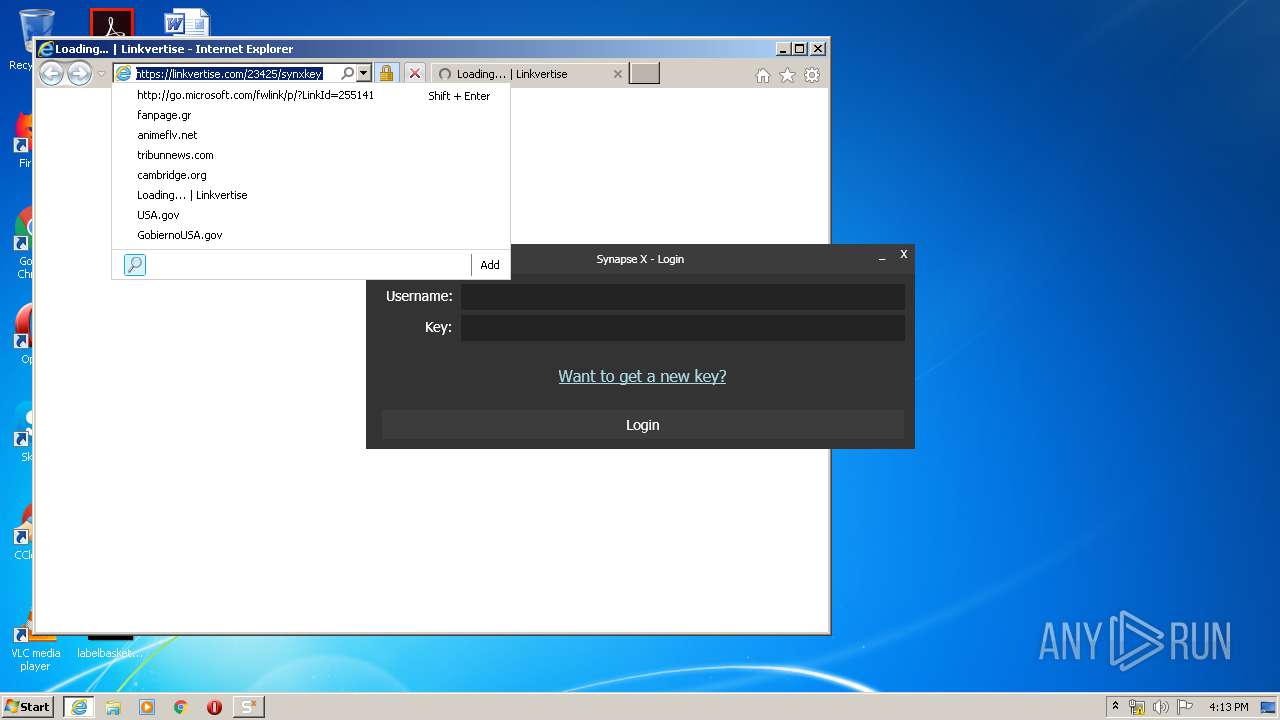This screenshot has height=720, width=1280.
Task: Click the Internet Explorer back arrow
Action: [x=51, y=73]
